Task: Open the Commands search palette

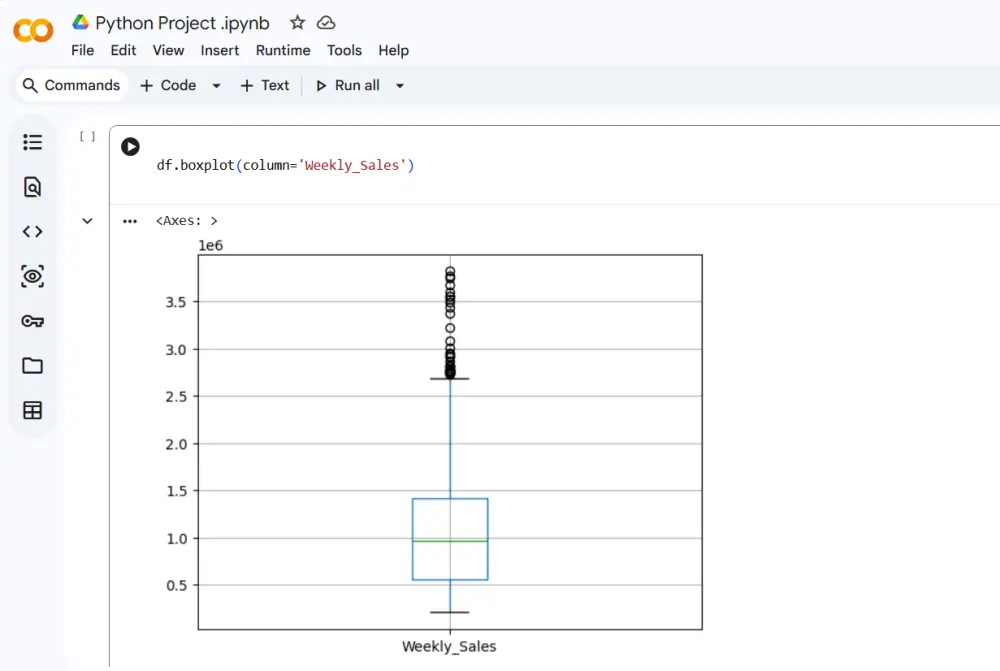Action: 71,85
